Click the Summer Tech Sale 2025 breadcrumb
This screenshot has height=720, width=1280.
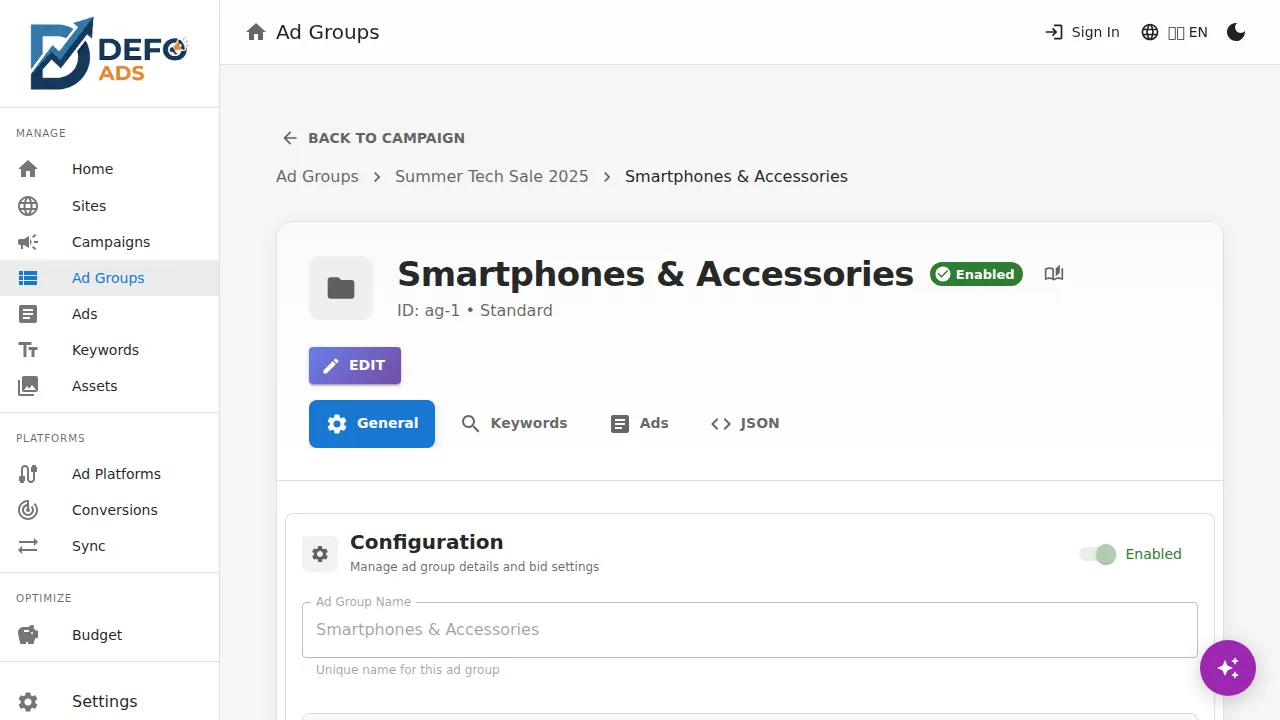[x=492, y=176]
